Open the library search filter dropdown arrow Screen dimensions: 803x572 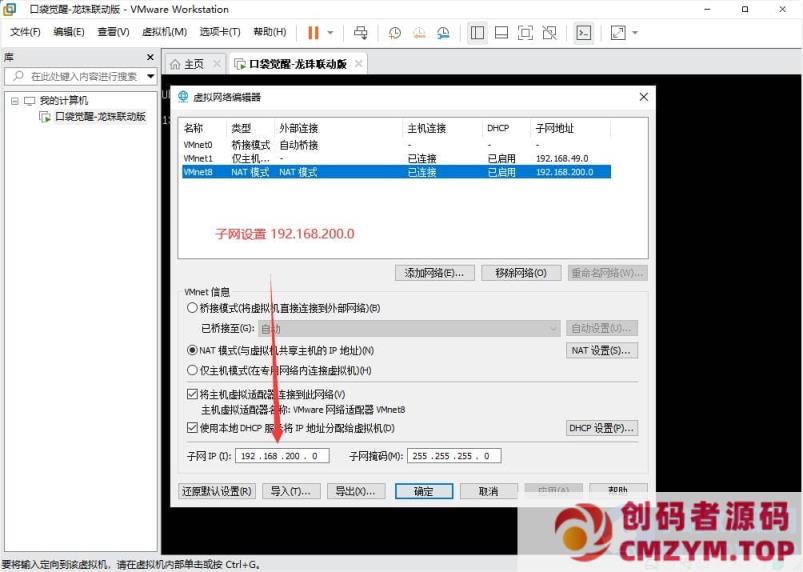(x=151, y=76)
